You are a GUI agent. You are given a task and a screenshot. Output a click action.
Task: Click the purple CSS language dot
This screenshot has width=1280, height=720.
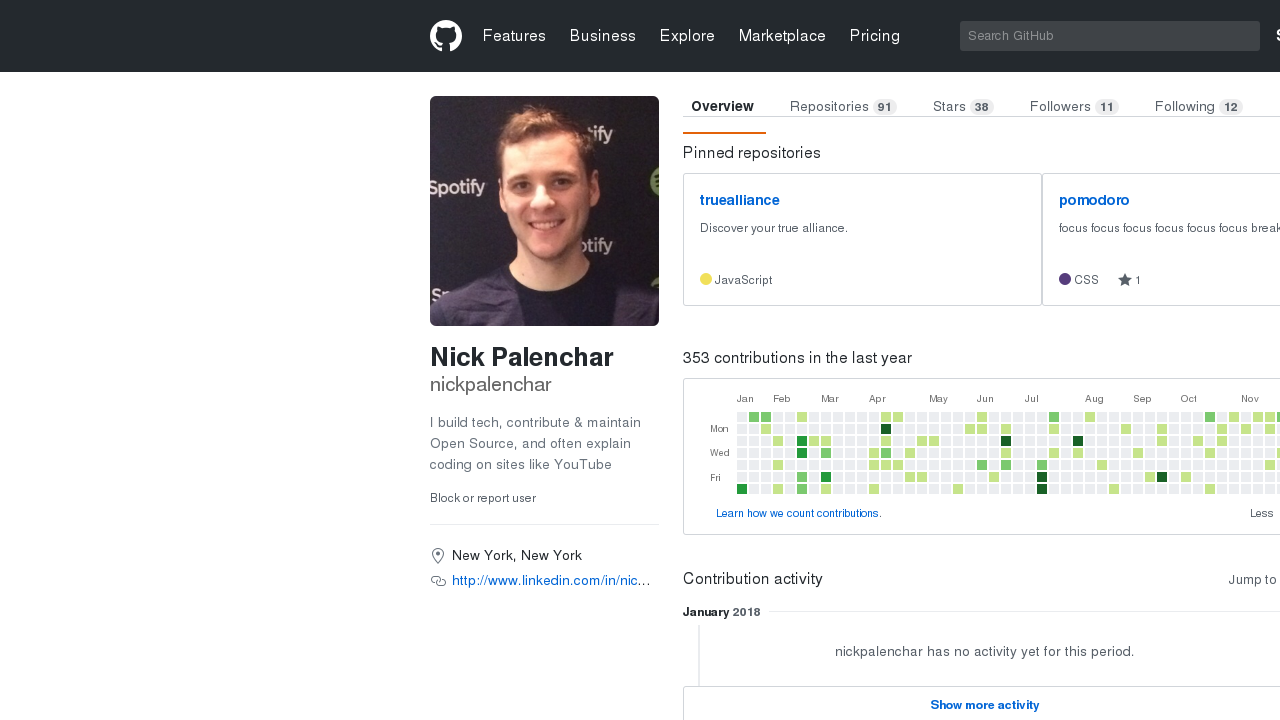pos(1065,279)
